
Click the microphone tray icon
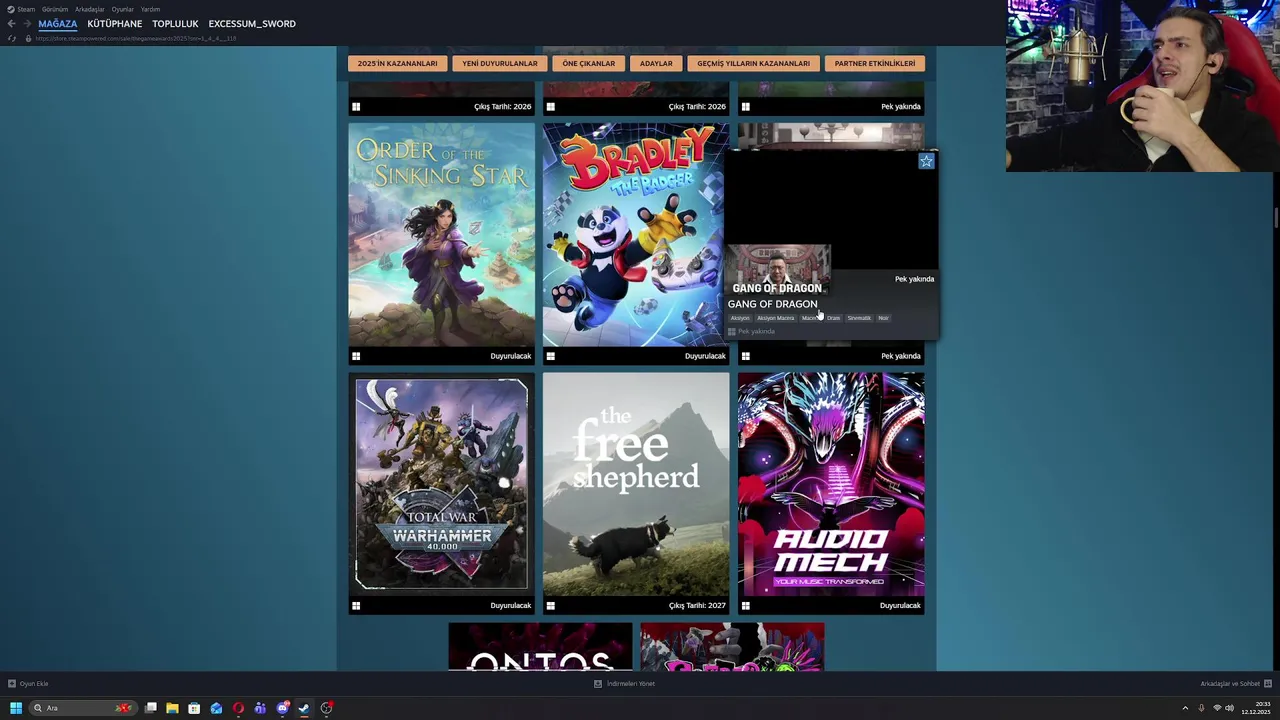coord(1201,708)
